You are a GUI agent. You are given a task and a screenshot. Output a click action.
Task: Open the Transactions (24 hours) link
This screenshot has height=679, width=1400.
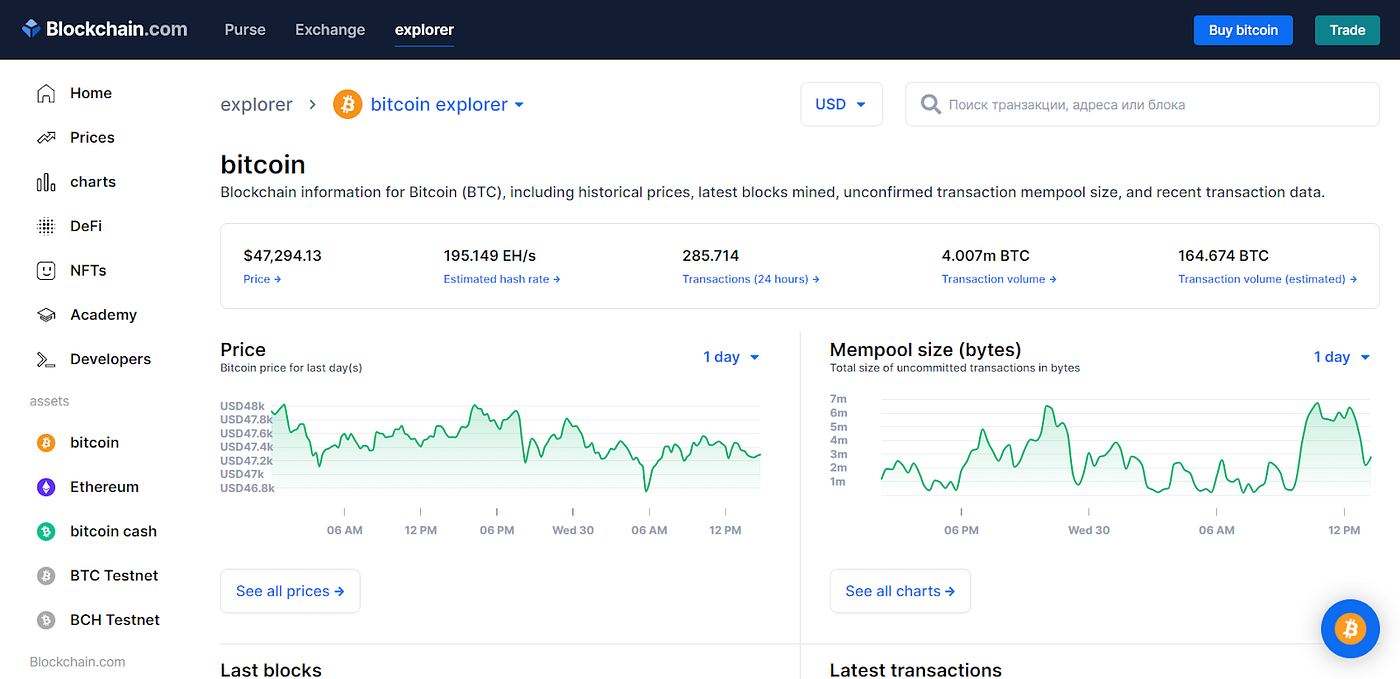pyautogui.click(x=751, y=279)
